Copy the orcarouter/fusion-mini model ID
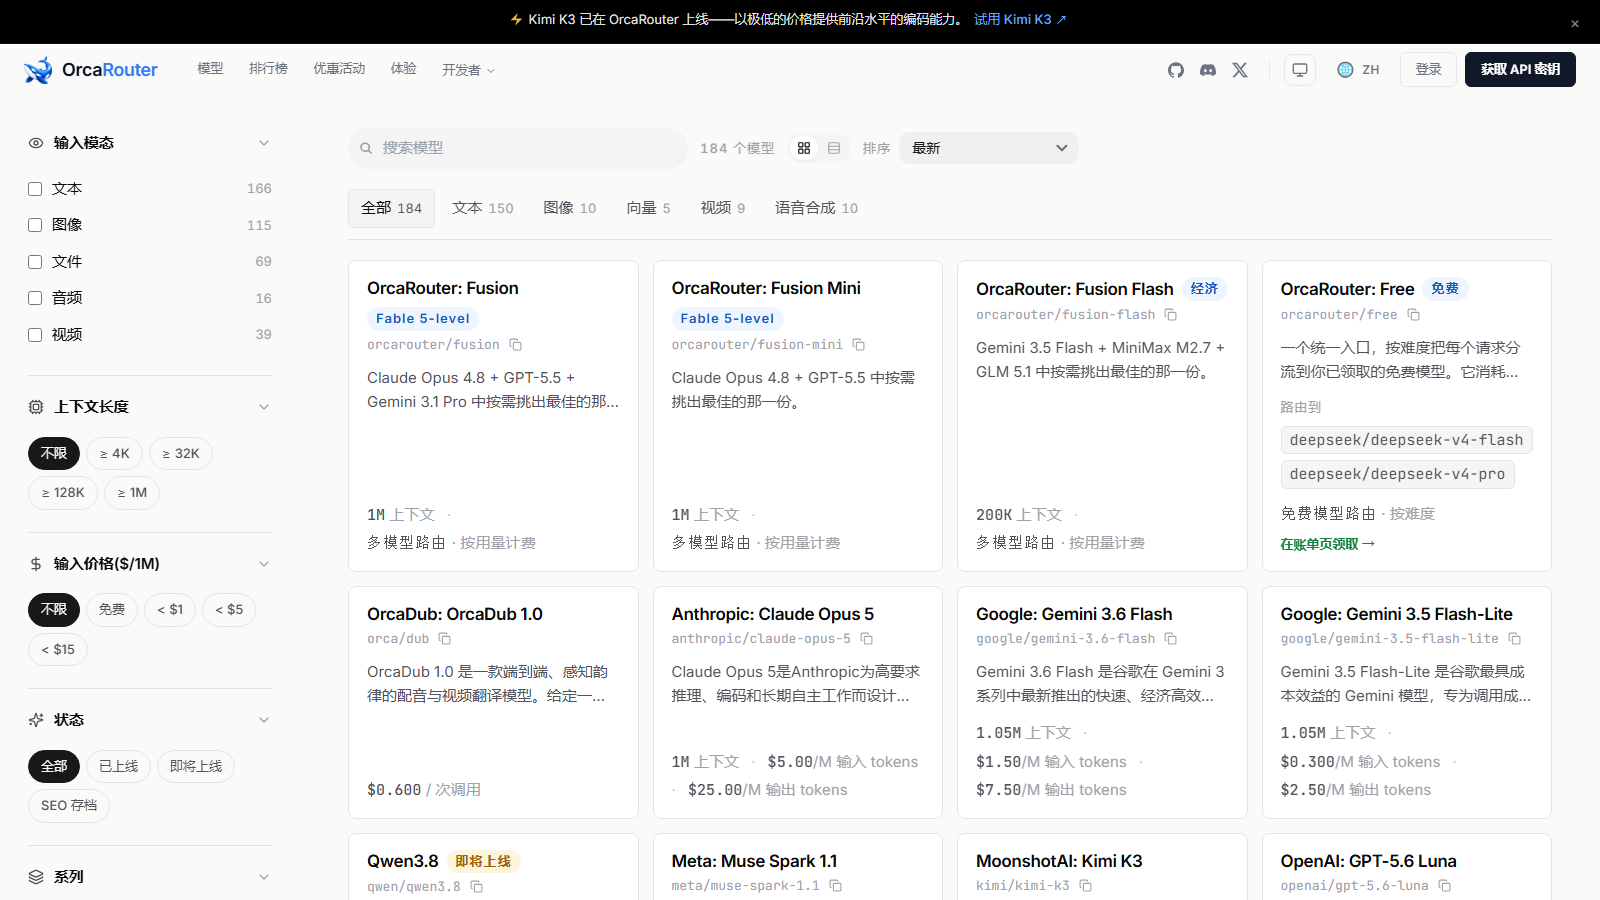 pyautogui.click(x=859, y=345)
